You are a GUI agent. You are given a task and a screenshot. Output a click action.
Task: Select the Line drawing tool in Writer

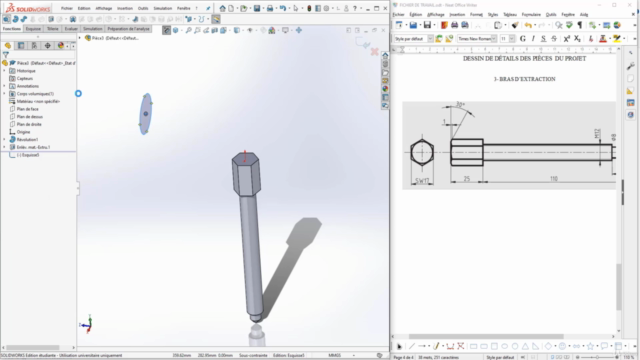click(412, 346)
